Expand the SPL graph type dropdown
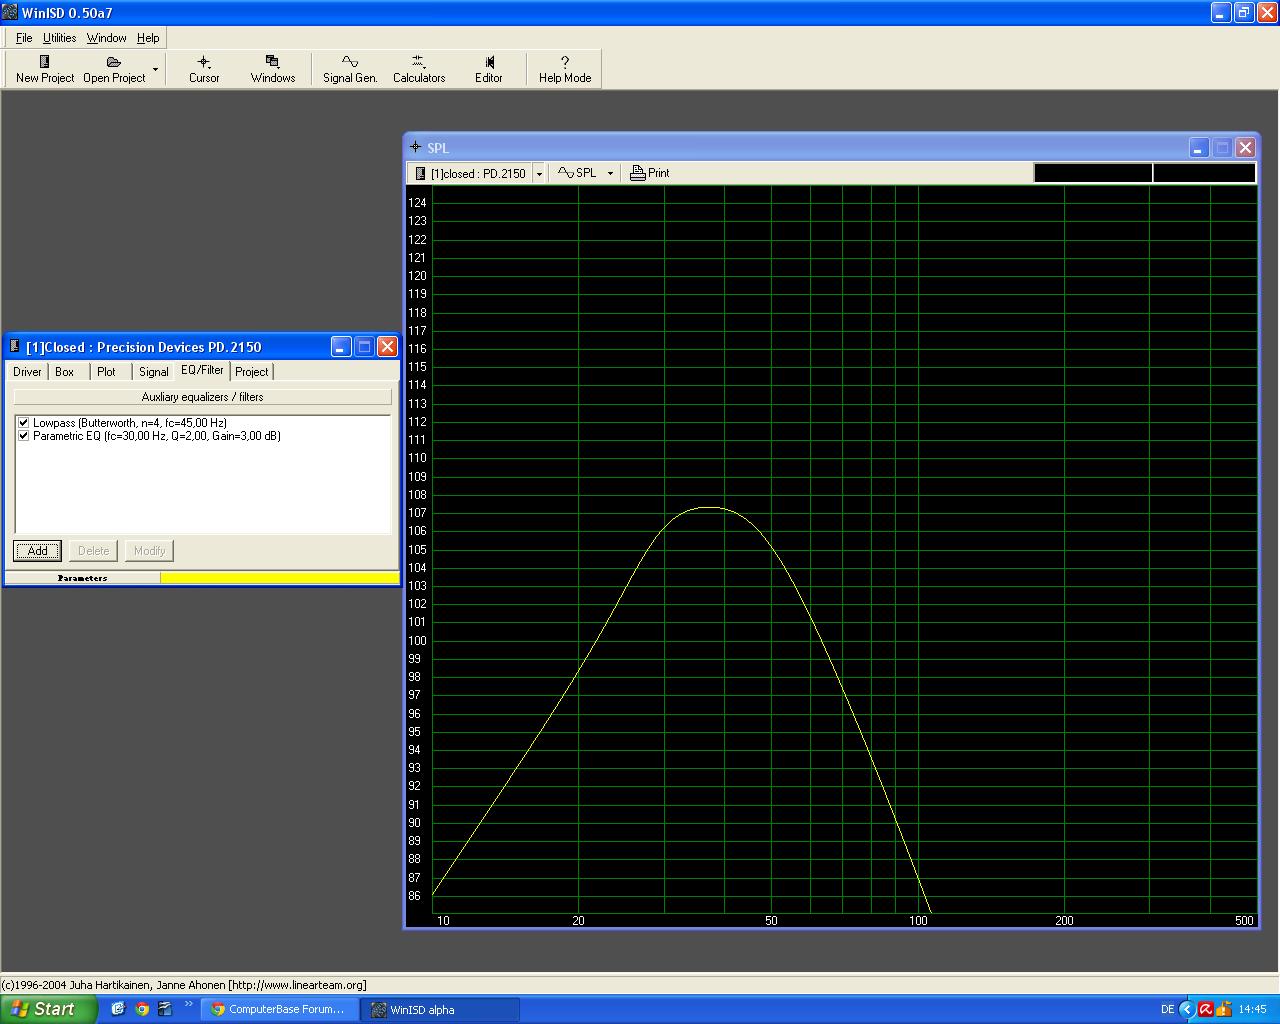Image resolution: width=1280 pixels, height=1024 pixels. coord(610,174)
